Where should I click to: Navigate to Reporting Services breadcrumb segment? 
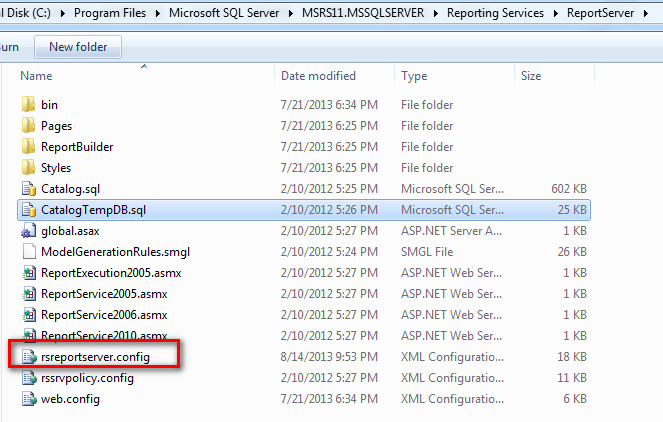click(x=495, y=13)
